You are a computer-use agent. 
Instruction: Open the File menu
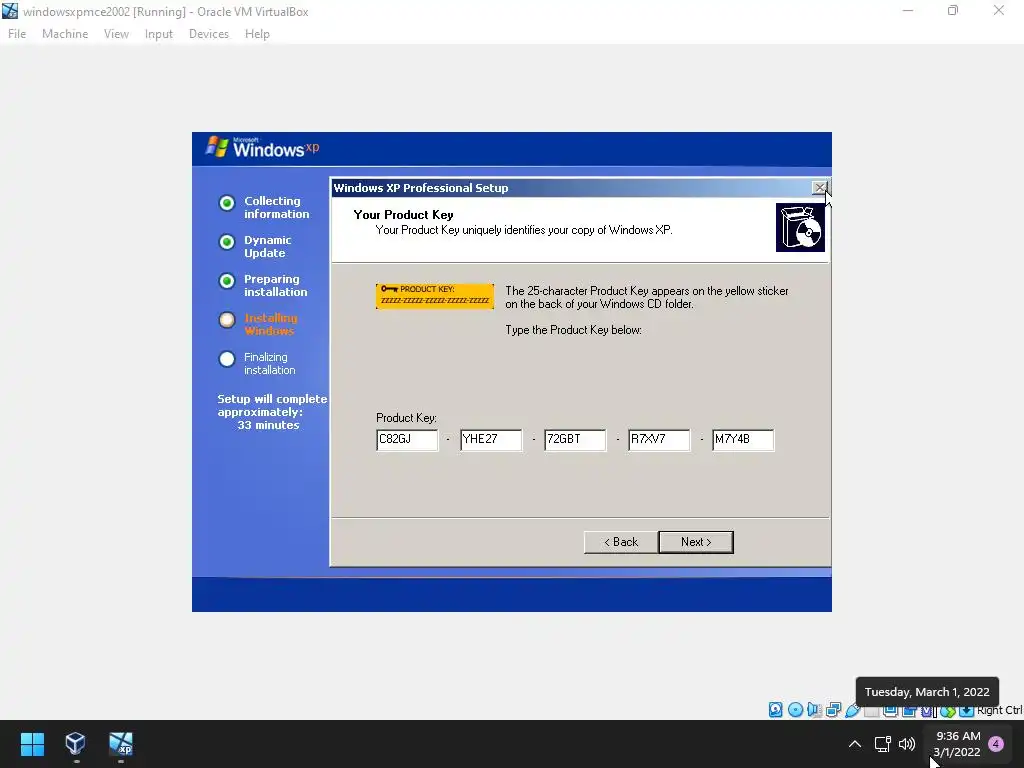pos(17,34)
